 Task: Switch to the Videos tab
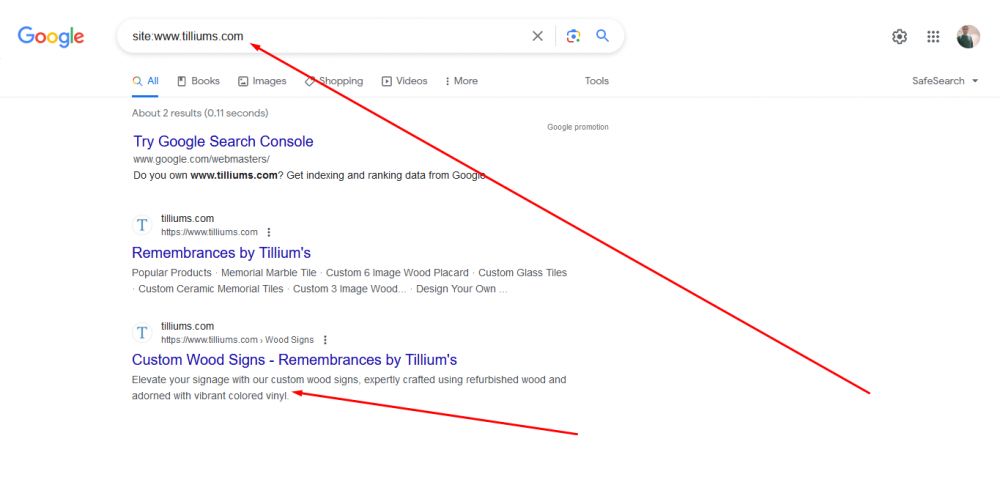click(x=404, y=81)
